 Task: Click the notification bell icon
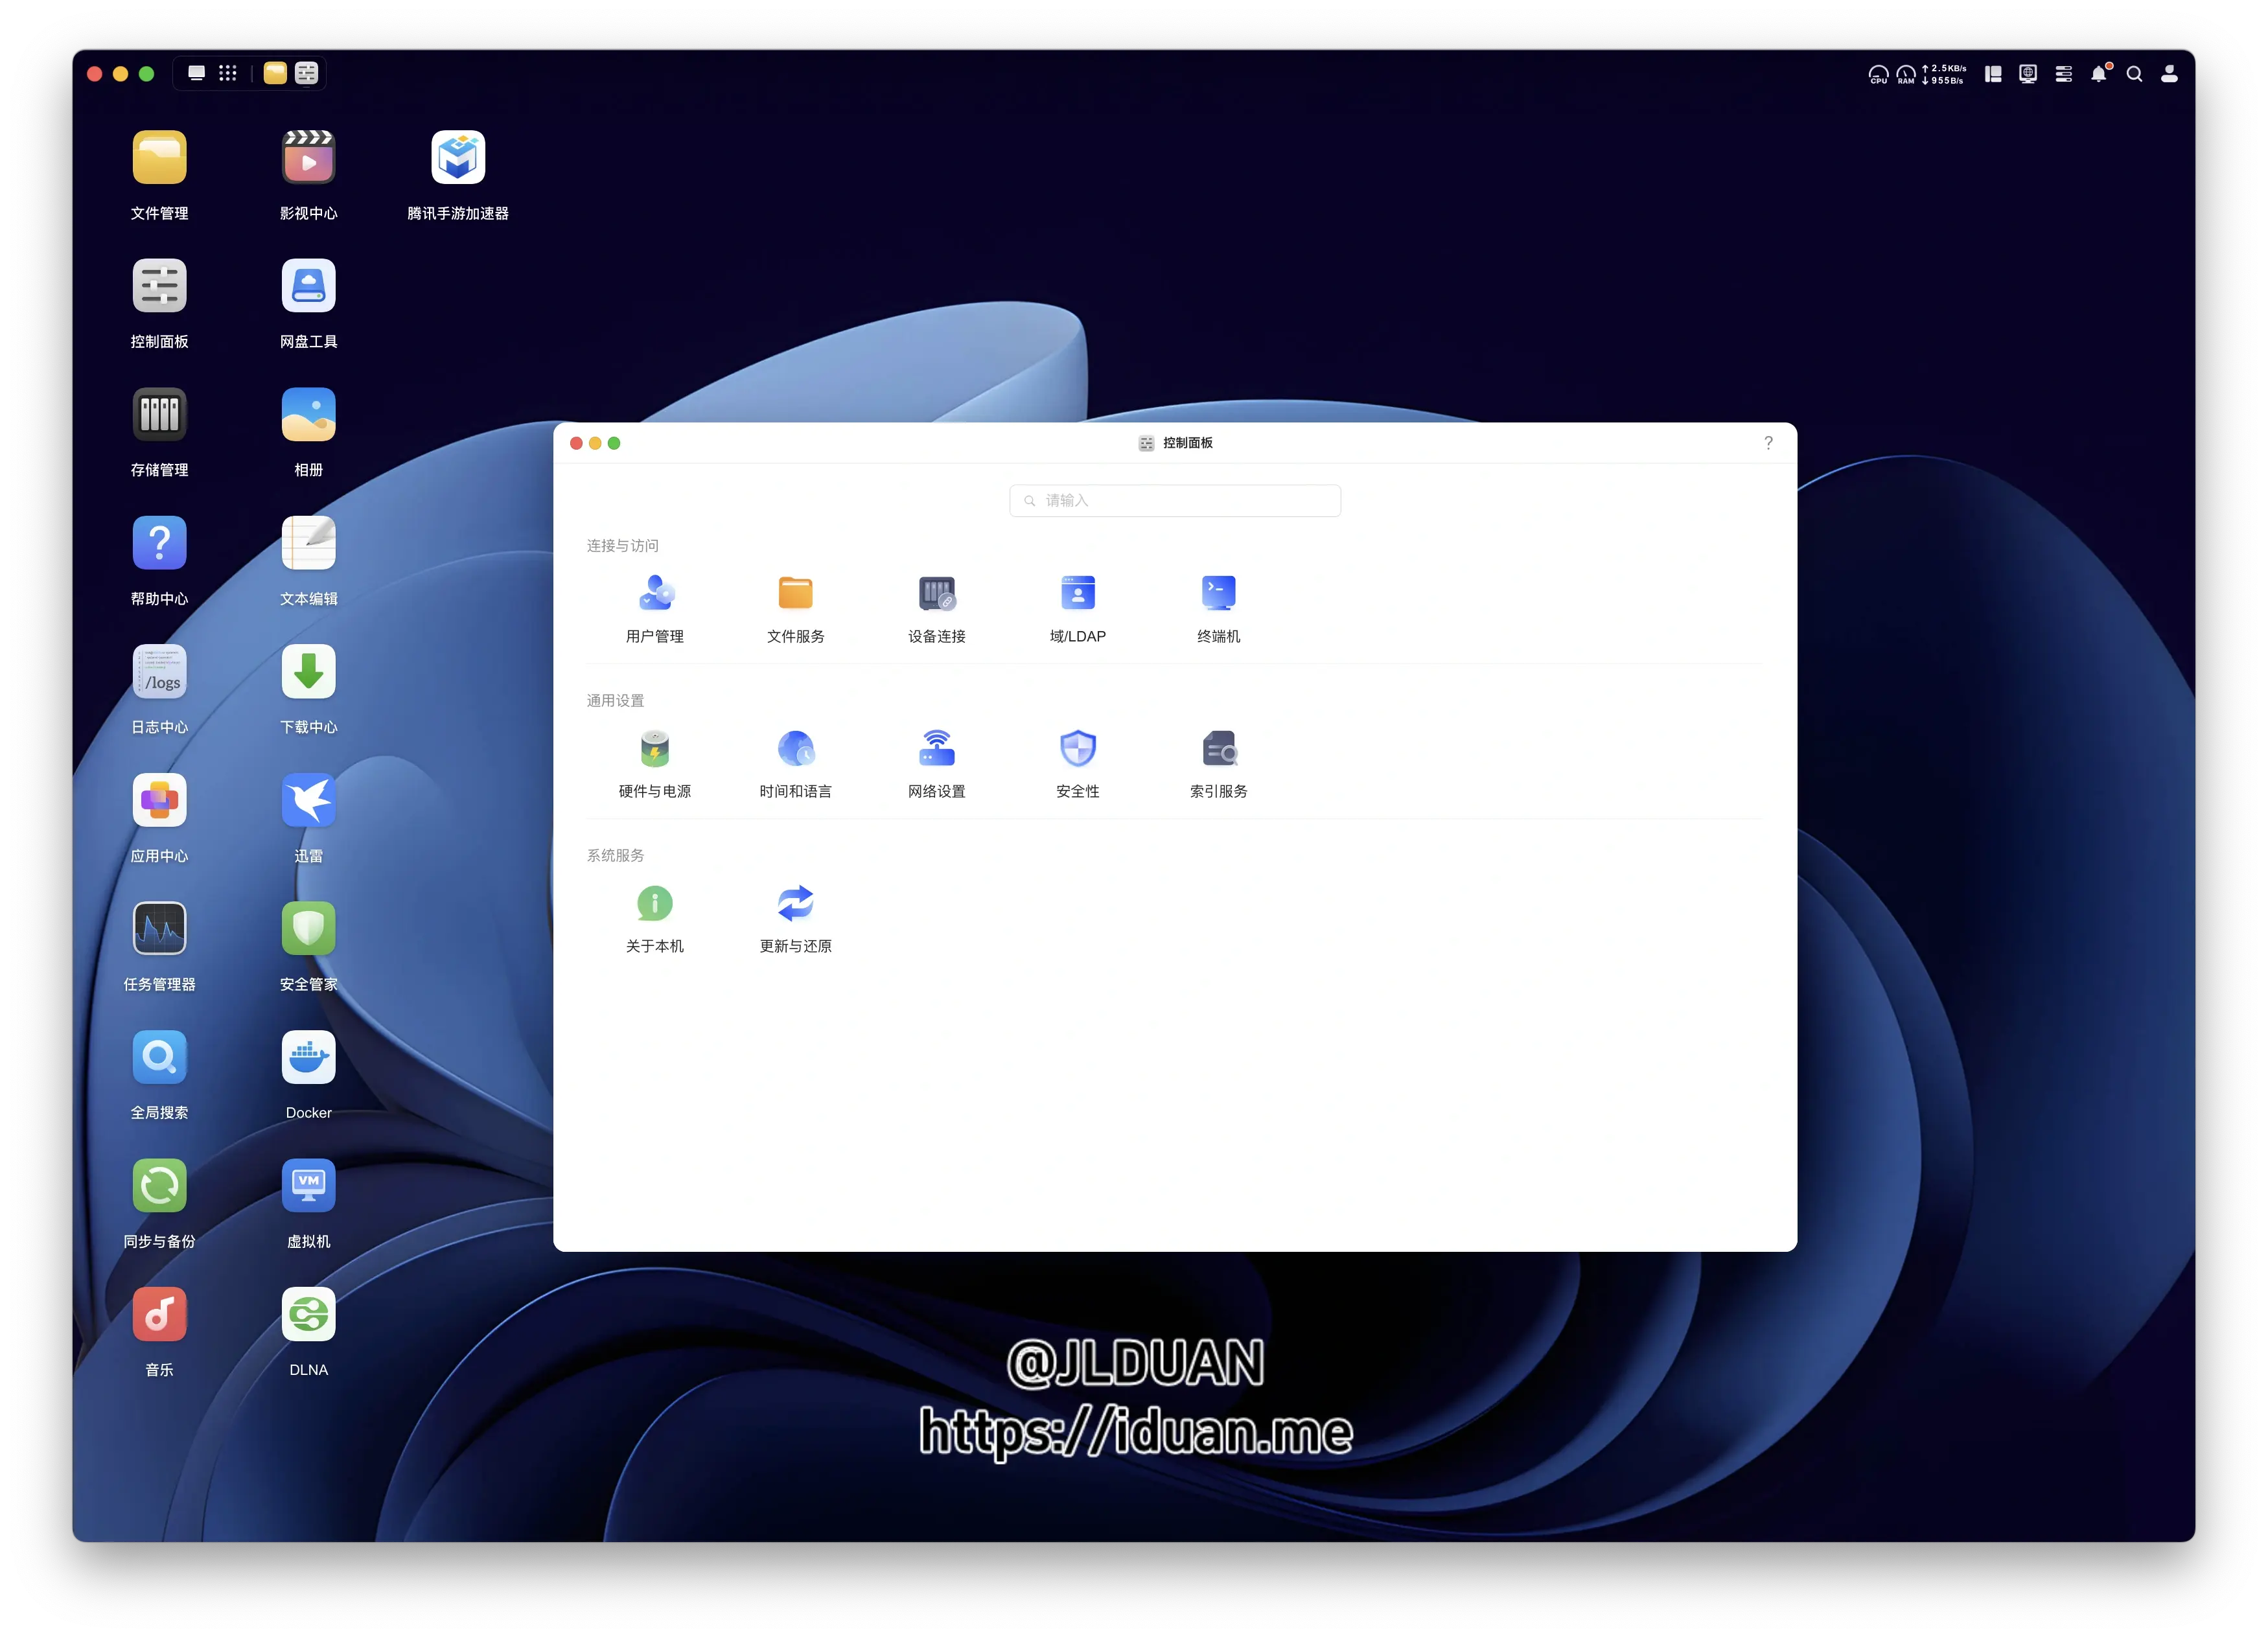(x=2098, y=74)
